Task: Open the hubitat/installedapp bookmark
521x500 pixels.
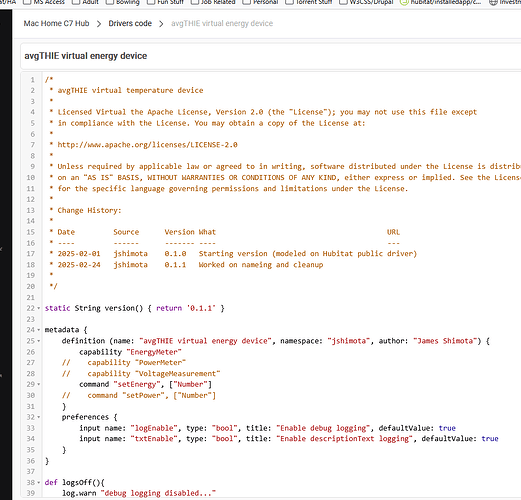Action: tap(441, 2)
